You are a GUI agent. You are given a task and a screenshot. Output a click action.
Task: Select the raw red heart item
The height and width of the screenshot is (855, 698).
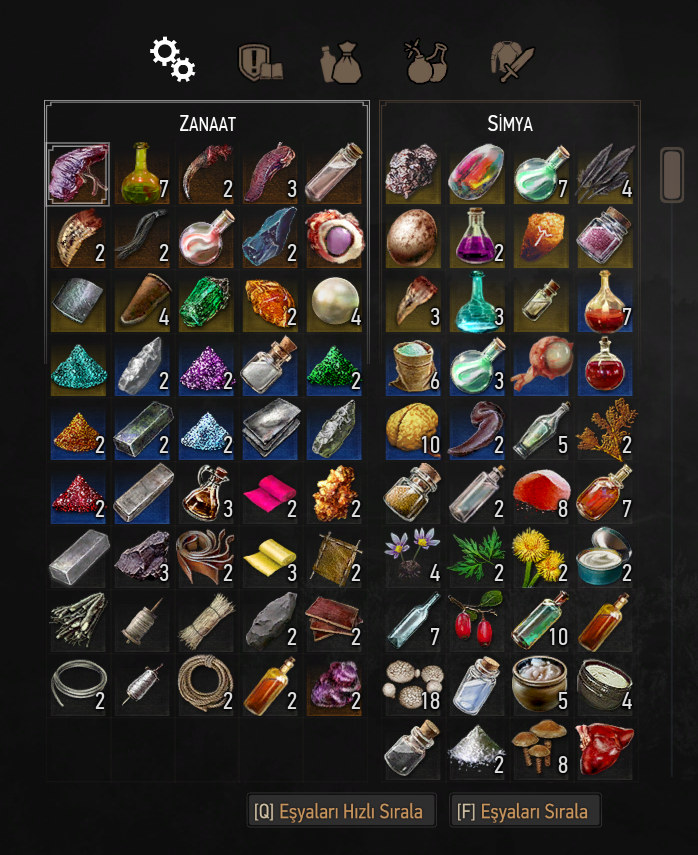pyautogui.click(x=605, y=750)
